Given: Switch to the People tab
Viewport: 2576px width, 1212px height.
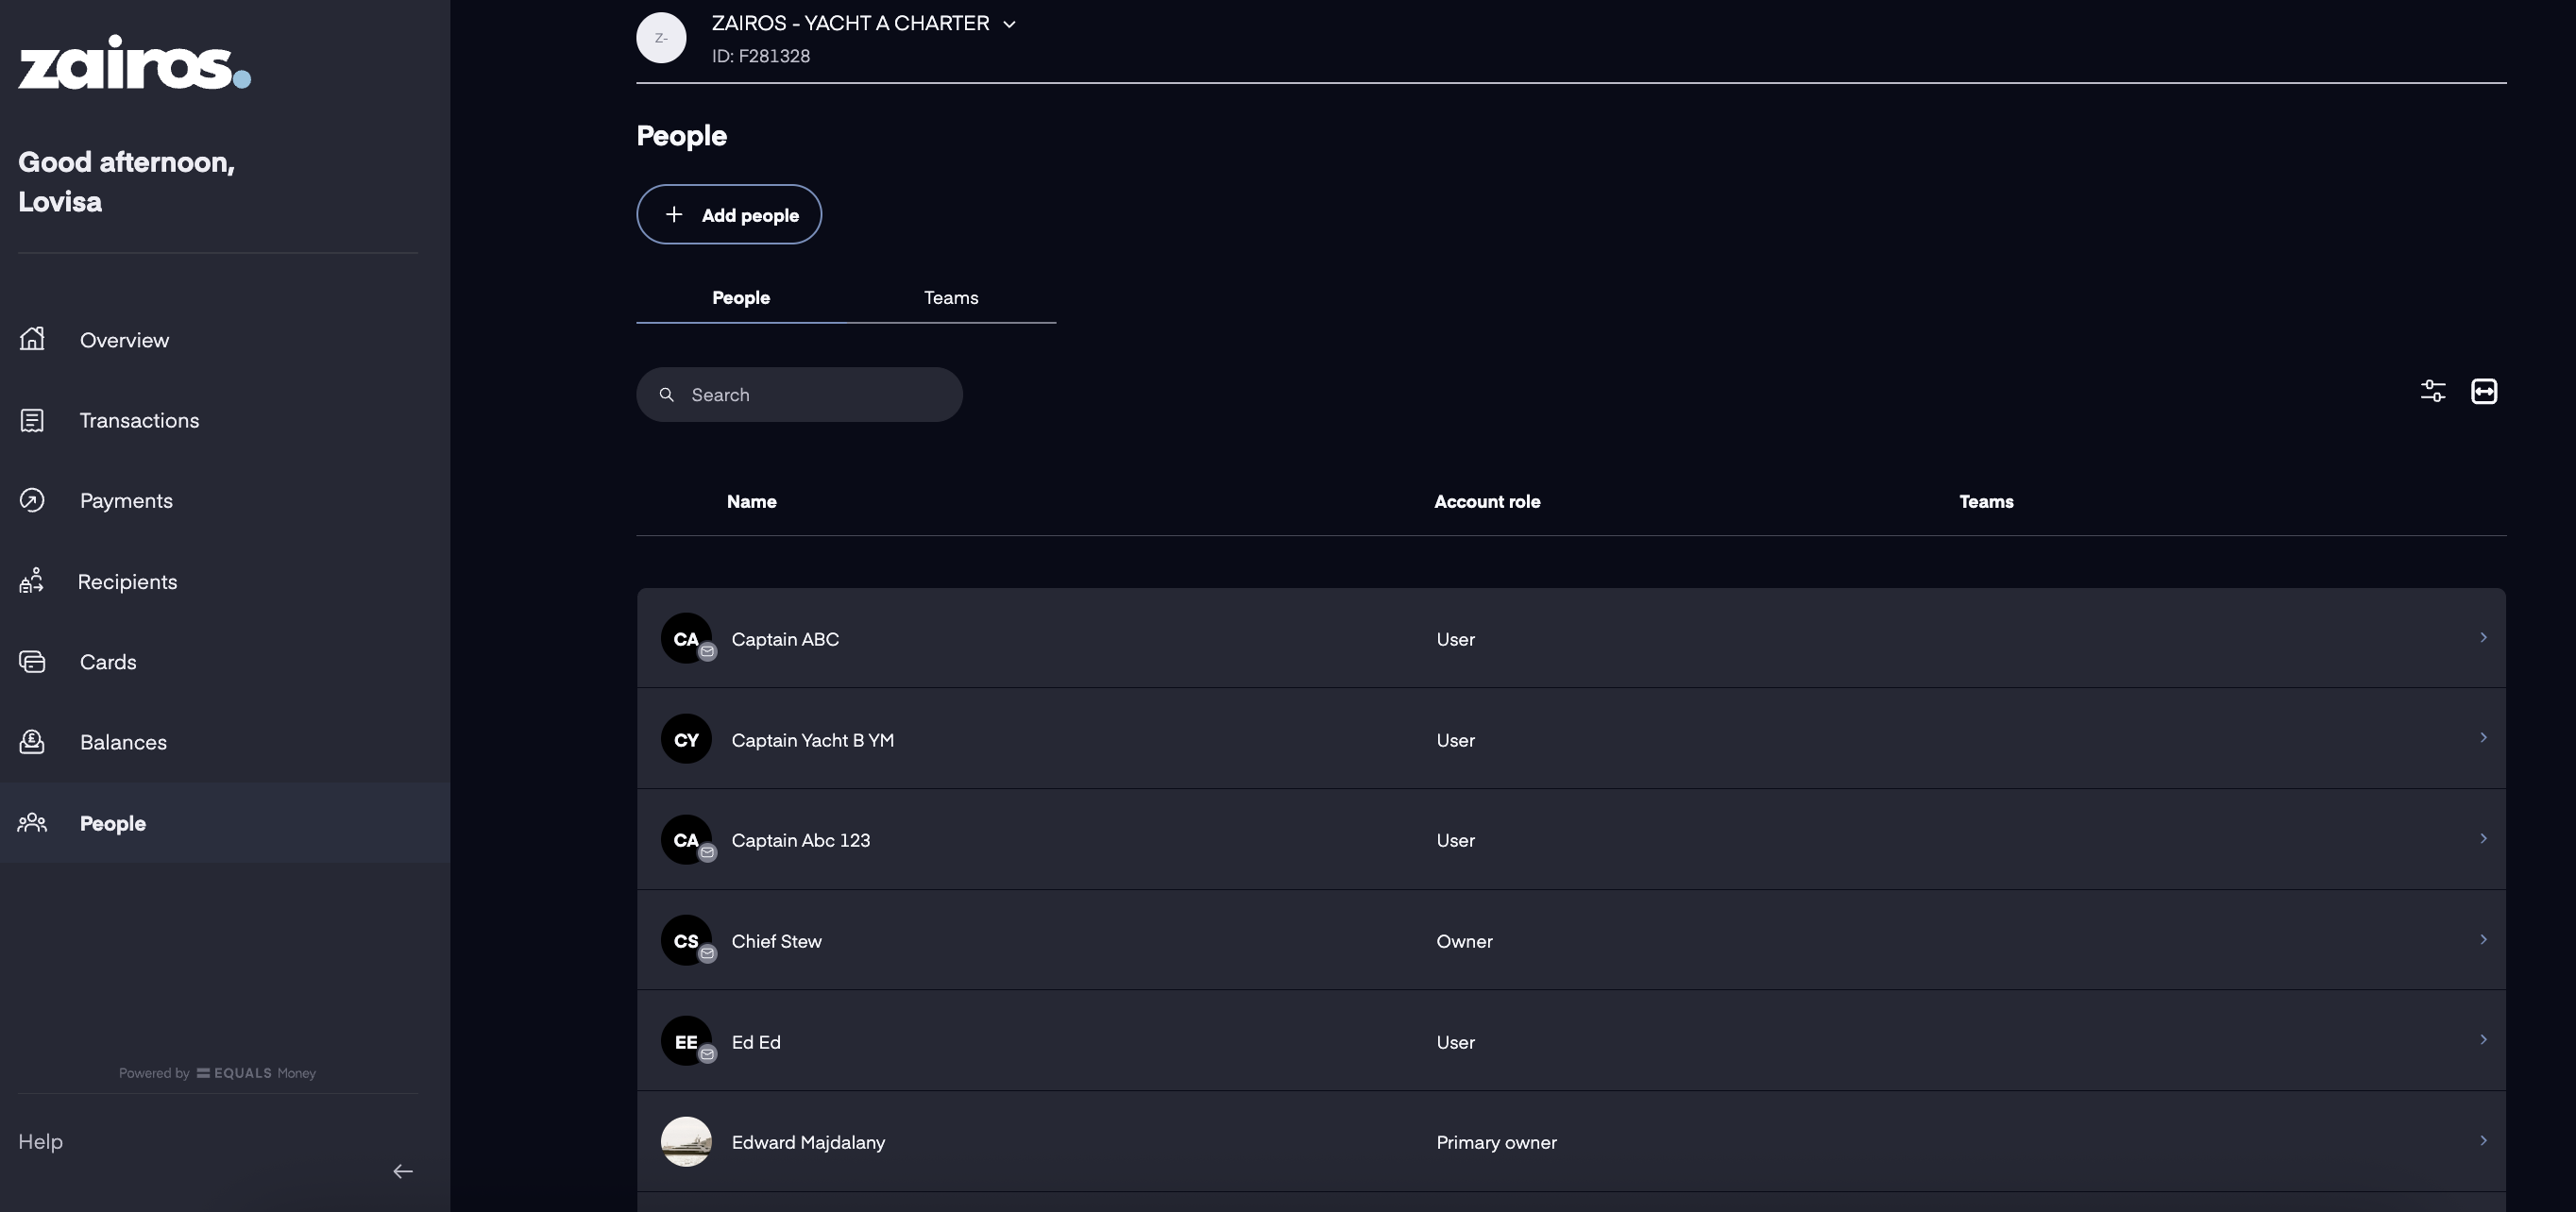Looking at the screenshot, I should click(x=741, y=298).
